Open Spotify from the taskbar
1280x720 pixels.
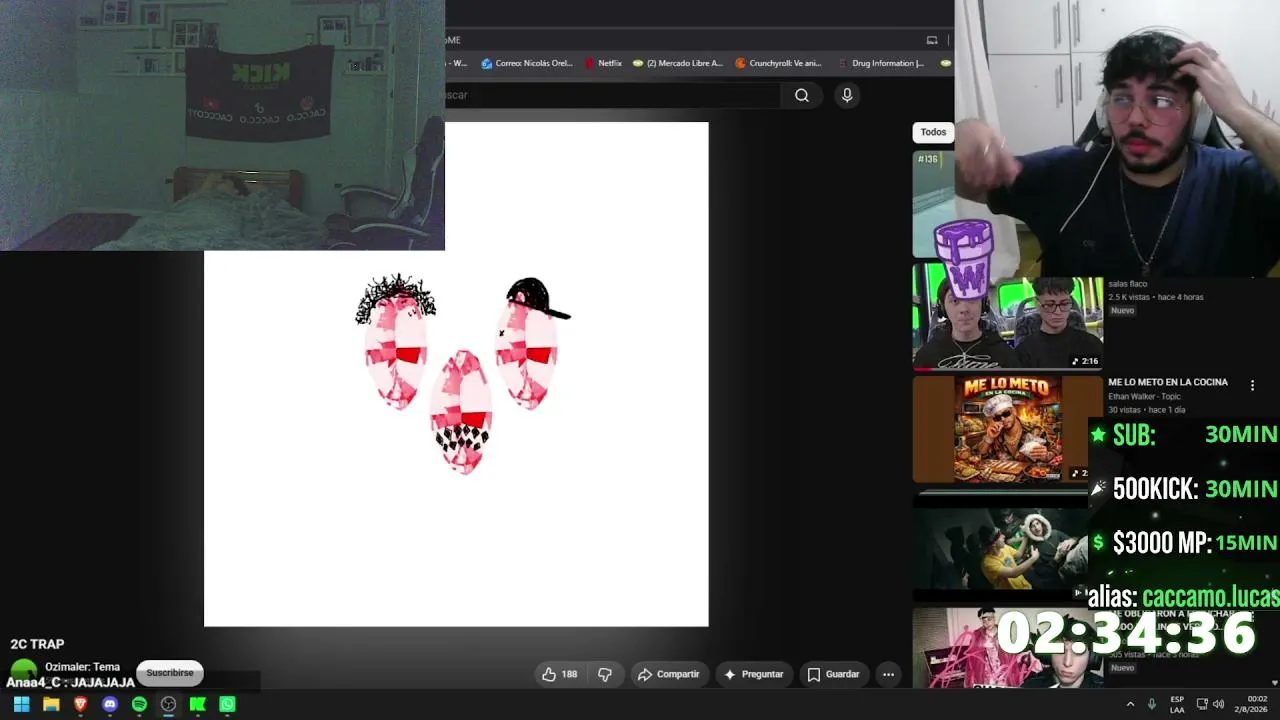139,704
